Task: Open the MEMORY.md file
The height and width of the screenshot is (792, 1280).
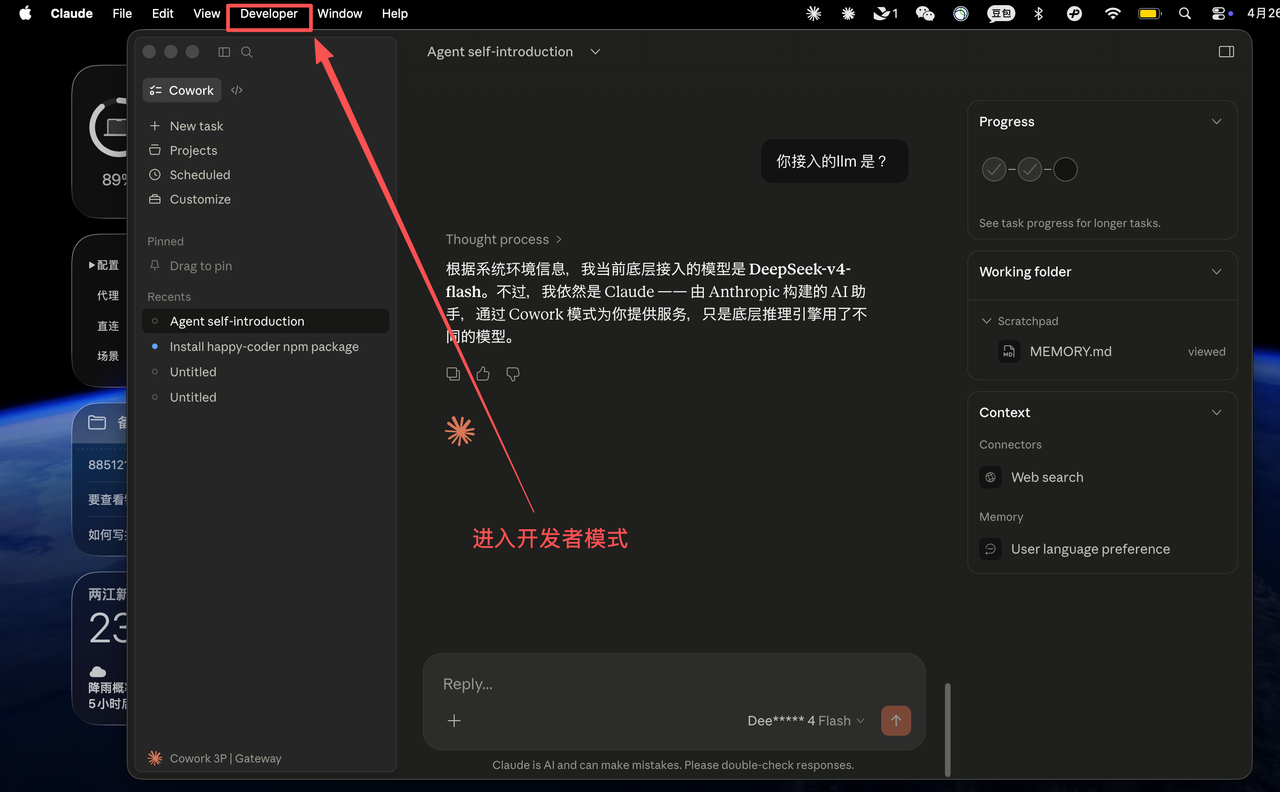Action: click(x=1070, y=352)
